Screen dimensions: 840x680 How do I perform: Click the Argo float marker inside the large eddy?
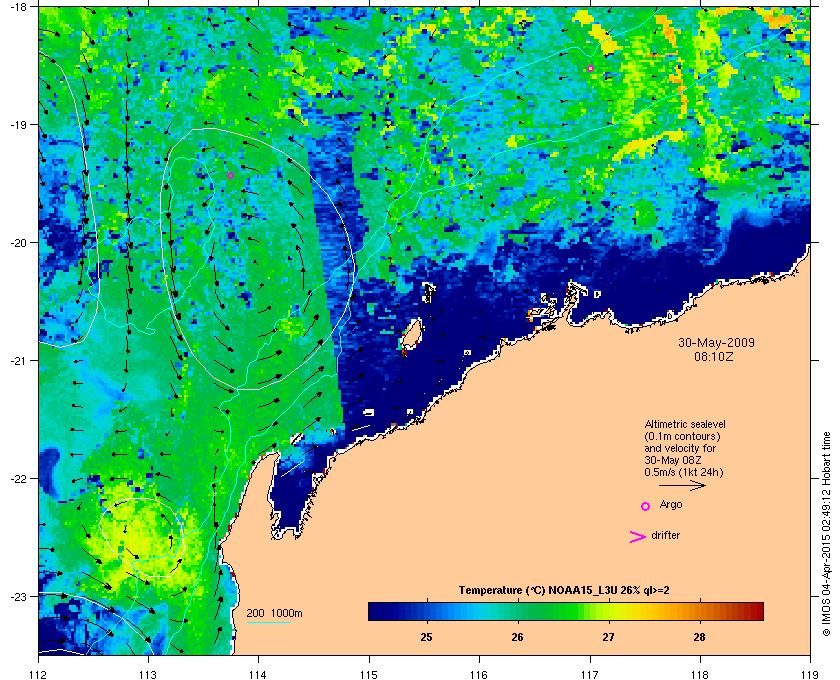pyautogui.click(x=230, y=175)
